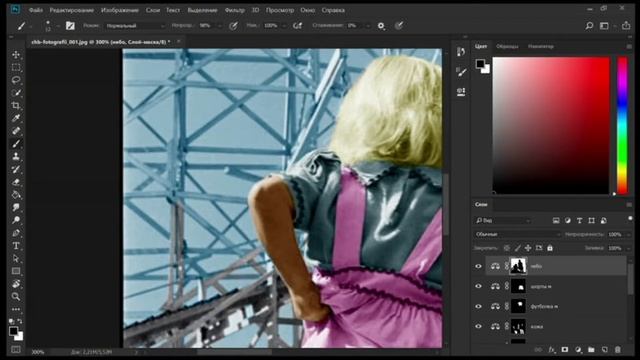Select the Rectangular Marquee tool
Screen dimensions: 640x360
click(x=16, y=67)
